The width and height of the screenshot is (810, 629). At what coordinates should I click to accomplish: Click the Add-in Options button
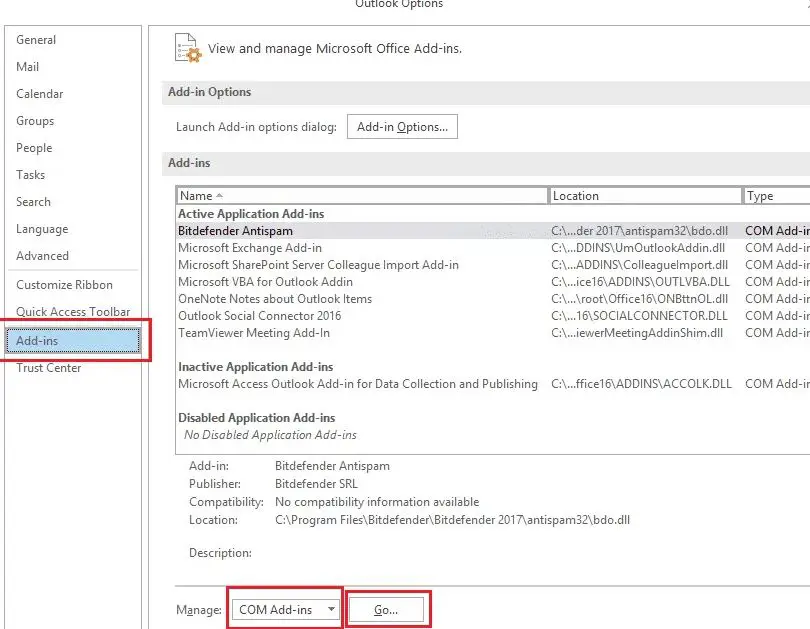(402, 127)
